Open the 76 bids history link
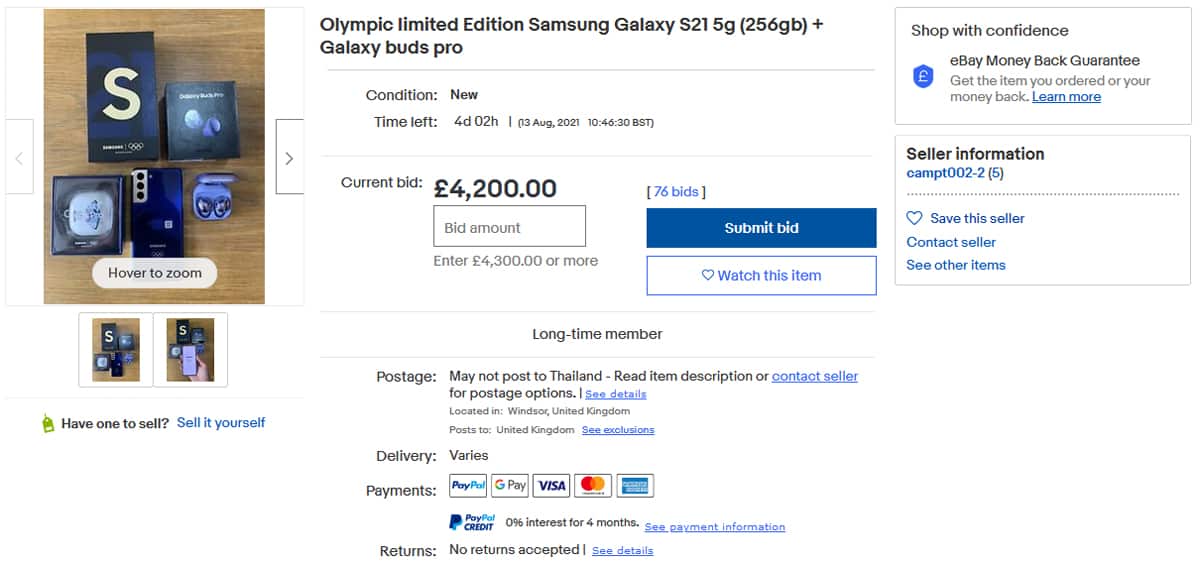1200x563 pixels. (x=676, y=192)
